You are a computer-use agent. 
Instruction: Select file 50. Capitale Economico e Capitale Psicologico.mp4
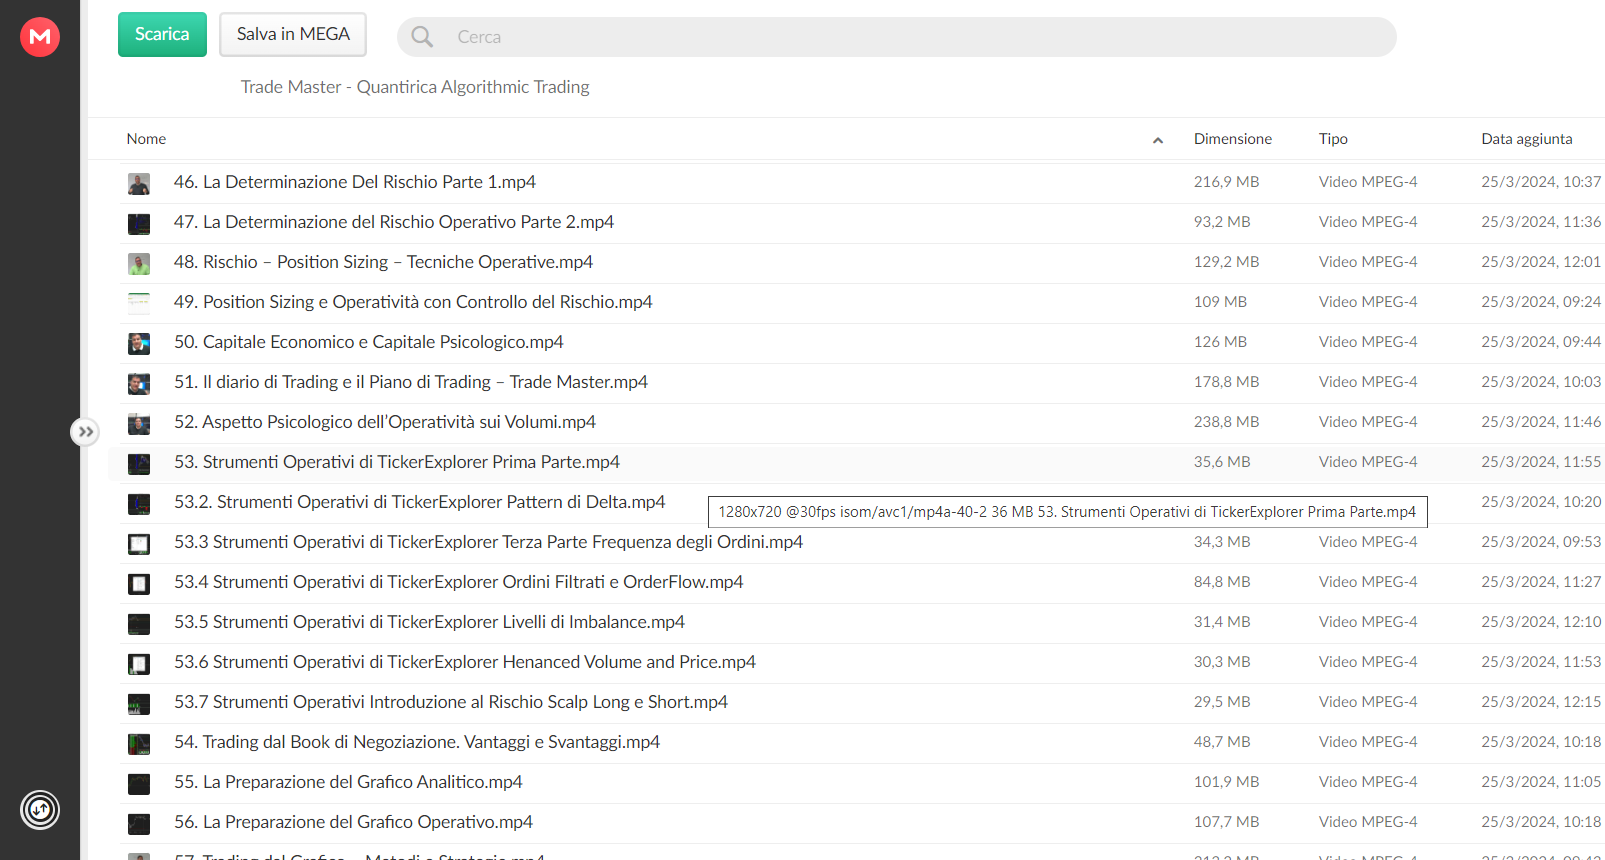click(x=369, y=342)
